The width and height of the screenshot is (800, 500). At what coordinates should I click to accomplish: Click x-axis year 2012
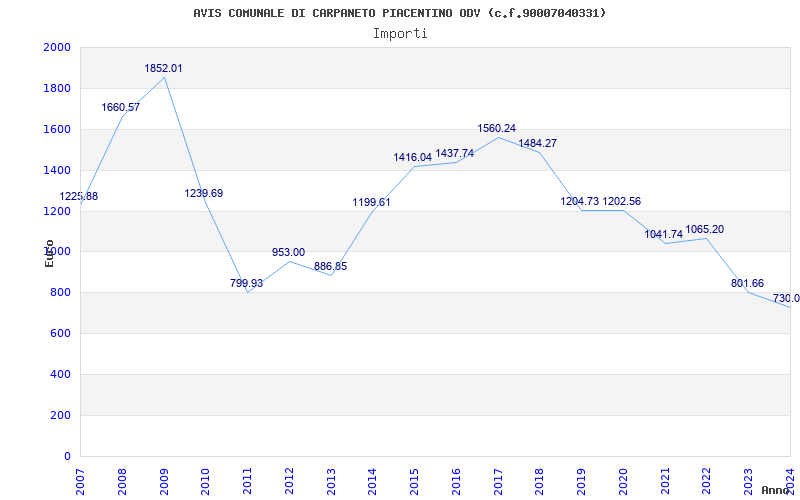pyautogui.click(x=289, y=481)
